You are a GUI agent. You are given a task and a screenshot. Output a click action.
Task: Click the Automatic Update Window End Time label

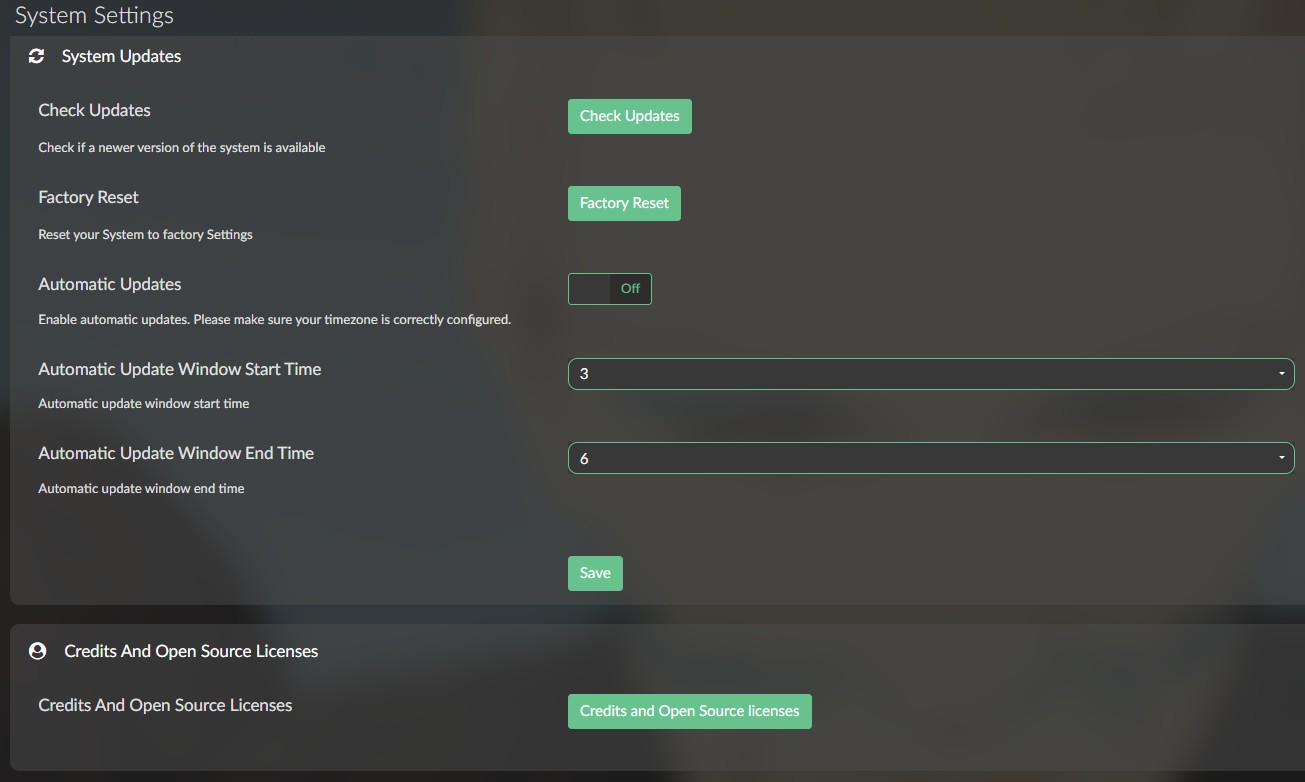pyautogui.click(x=176, y=453)
